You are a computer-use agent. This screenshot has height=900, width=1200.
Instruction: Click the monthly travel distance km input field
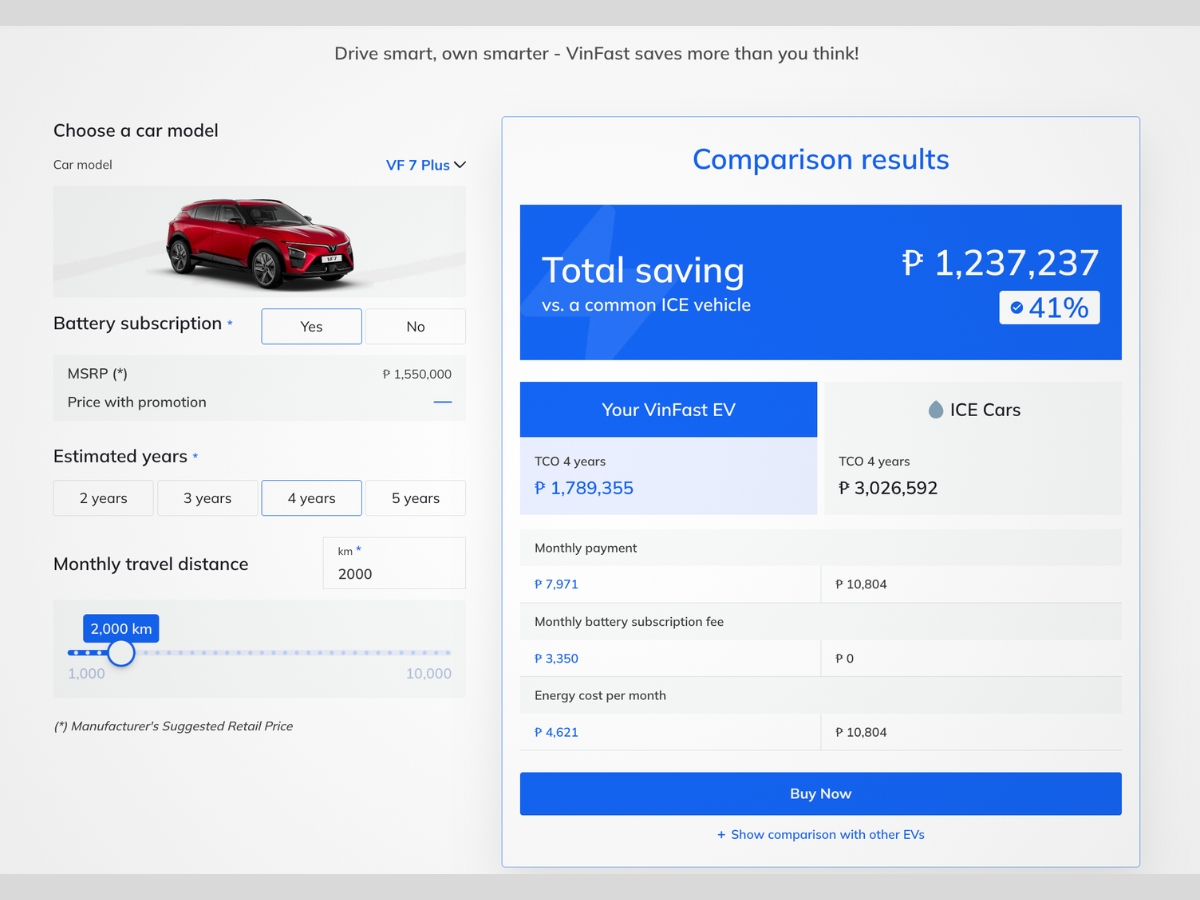tap(394, 563)
